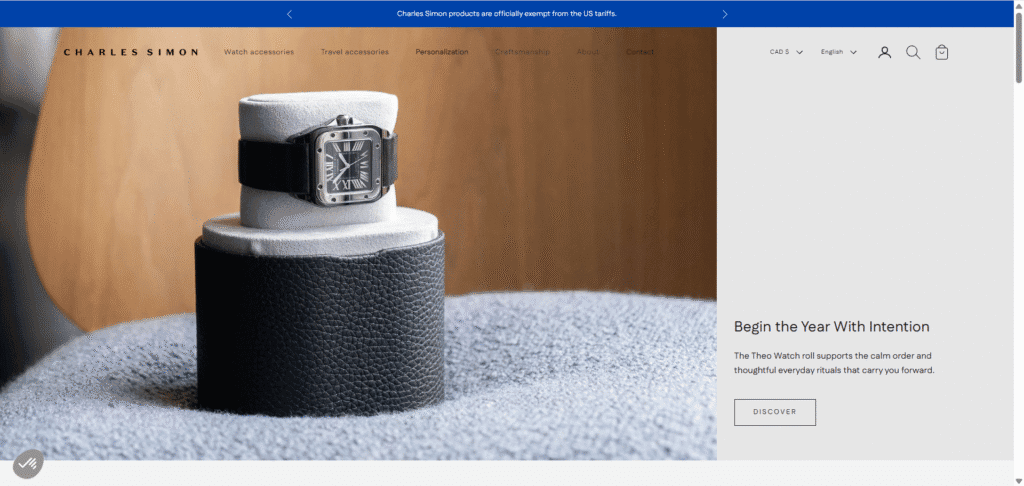1024x486 pixels.
Task: Open Travel accessories menu
Action: pyautogui.click(x=355, y=52)
